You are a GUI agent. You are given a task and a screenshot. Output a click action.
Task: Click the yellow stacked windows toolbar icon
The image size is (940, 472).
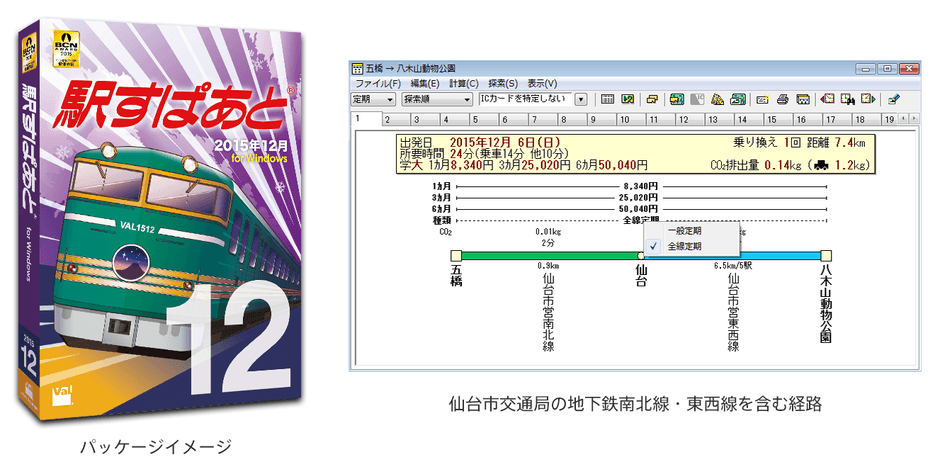click(x=652, y=99)
